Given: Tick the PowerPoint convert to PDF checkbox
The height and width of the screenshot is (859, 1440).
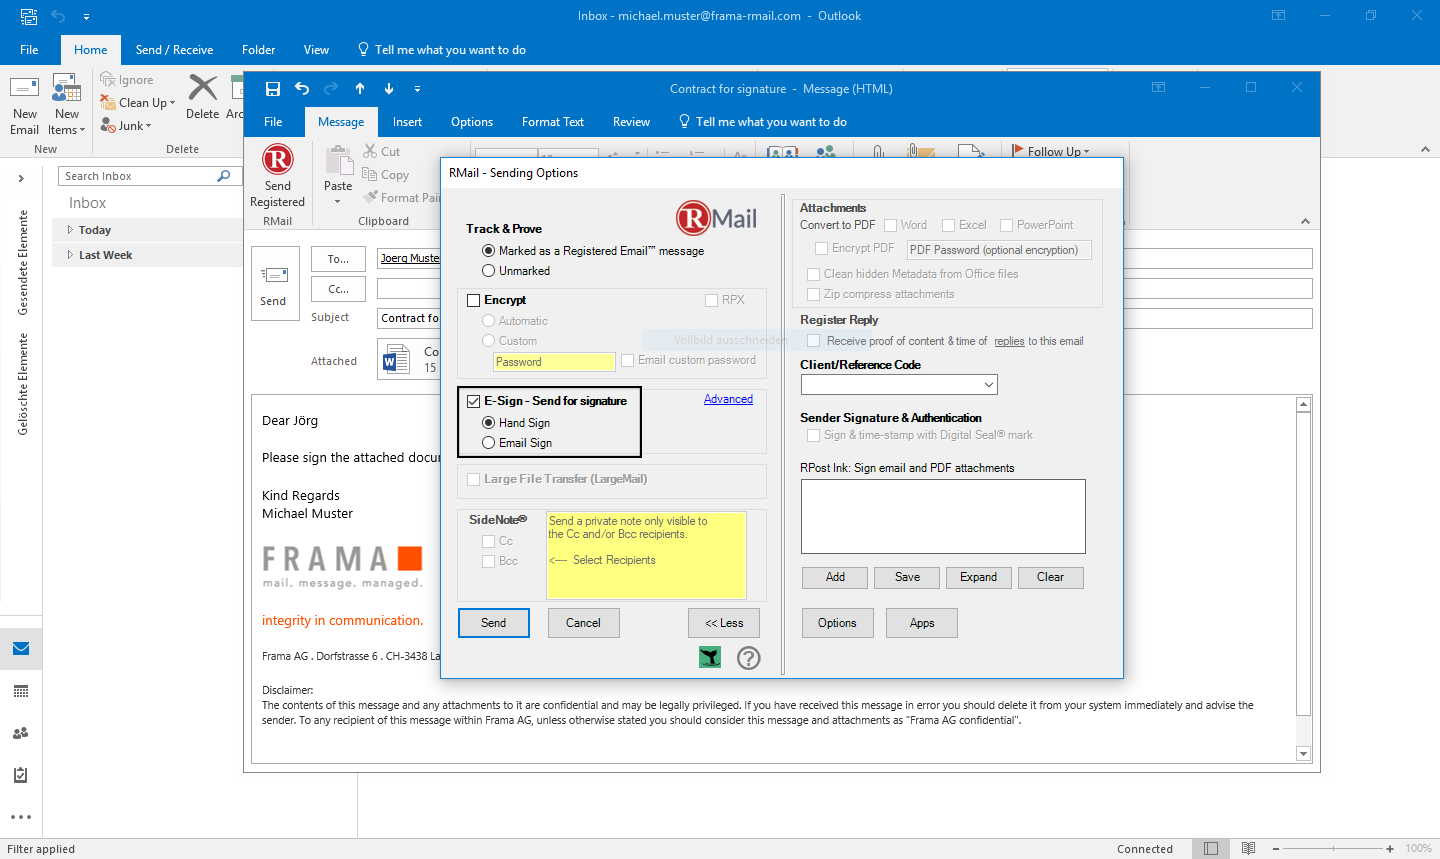Looking at the screenshot, I should (1007, 226).
